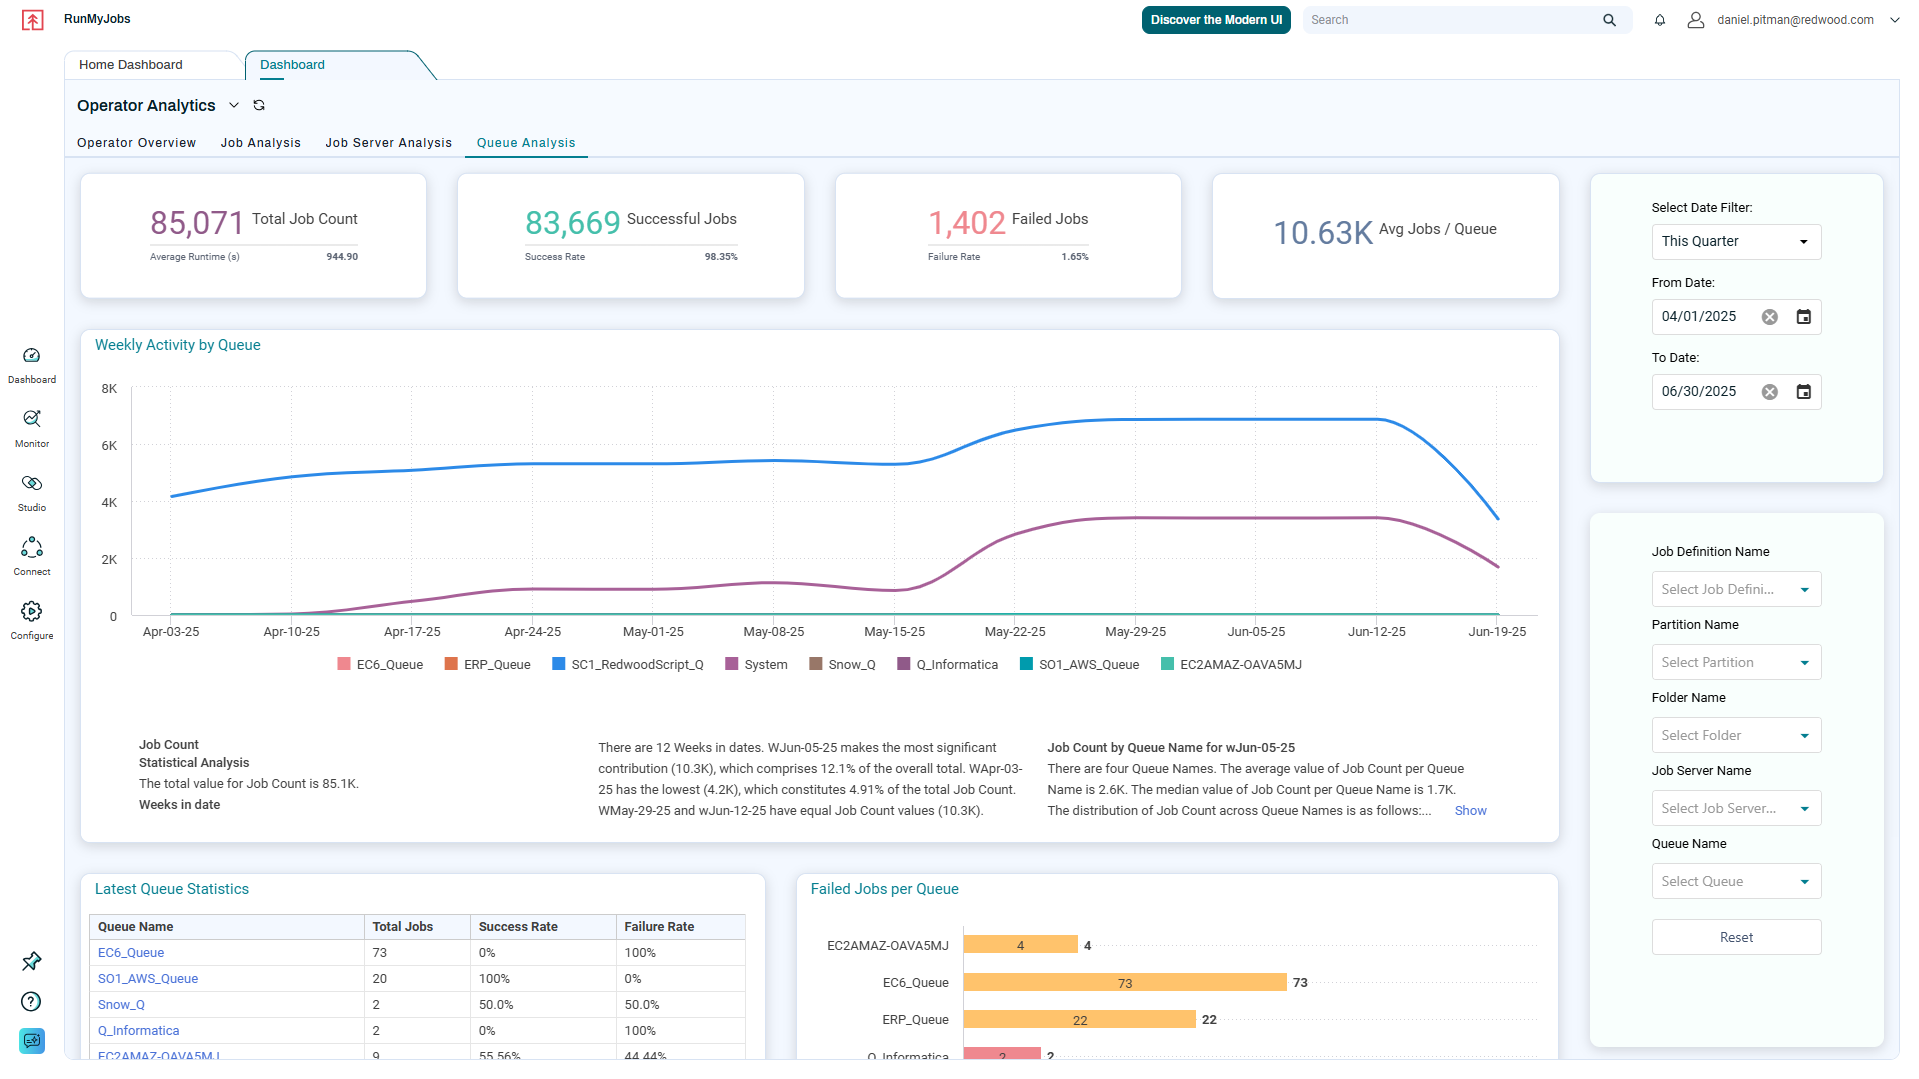The image size is (1919, 1079).
Task: Open the help question mark icon
Action: coord(31,1001)
